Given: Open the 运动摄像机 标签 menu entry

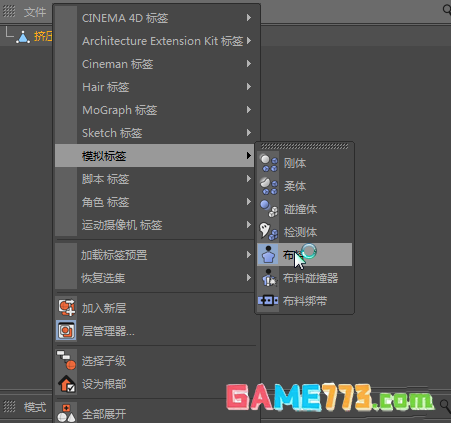Looking at the screenshot, I should (155, 225).
